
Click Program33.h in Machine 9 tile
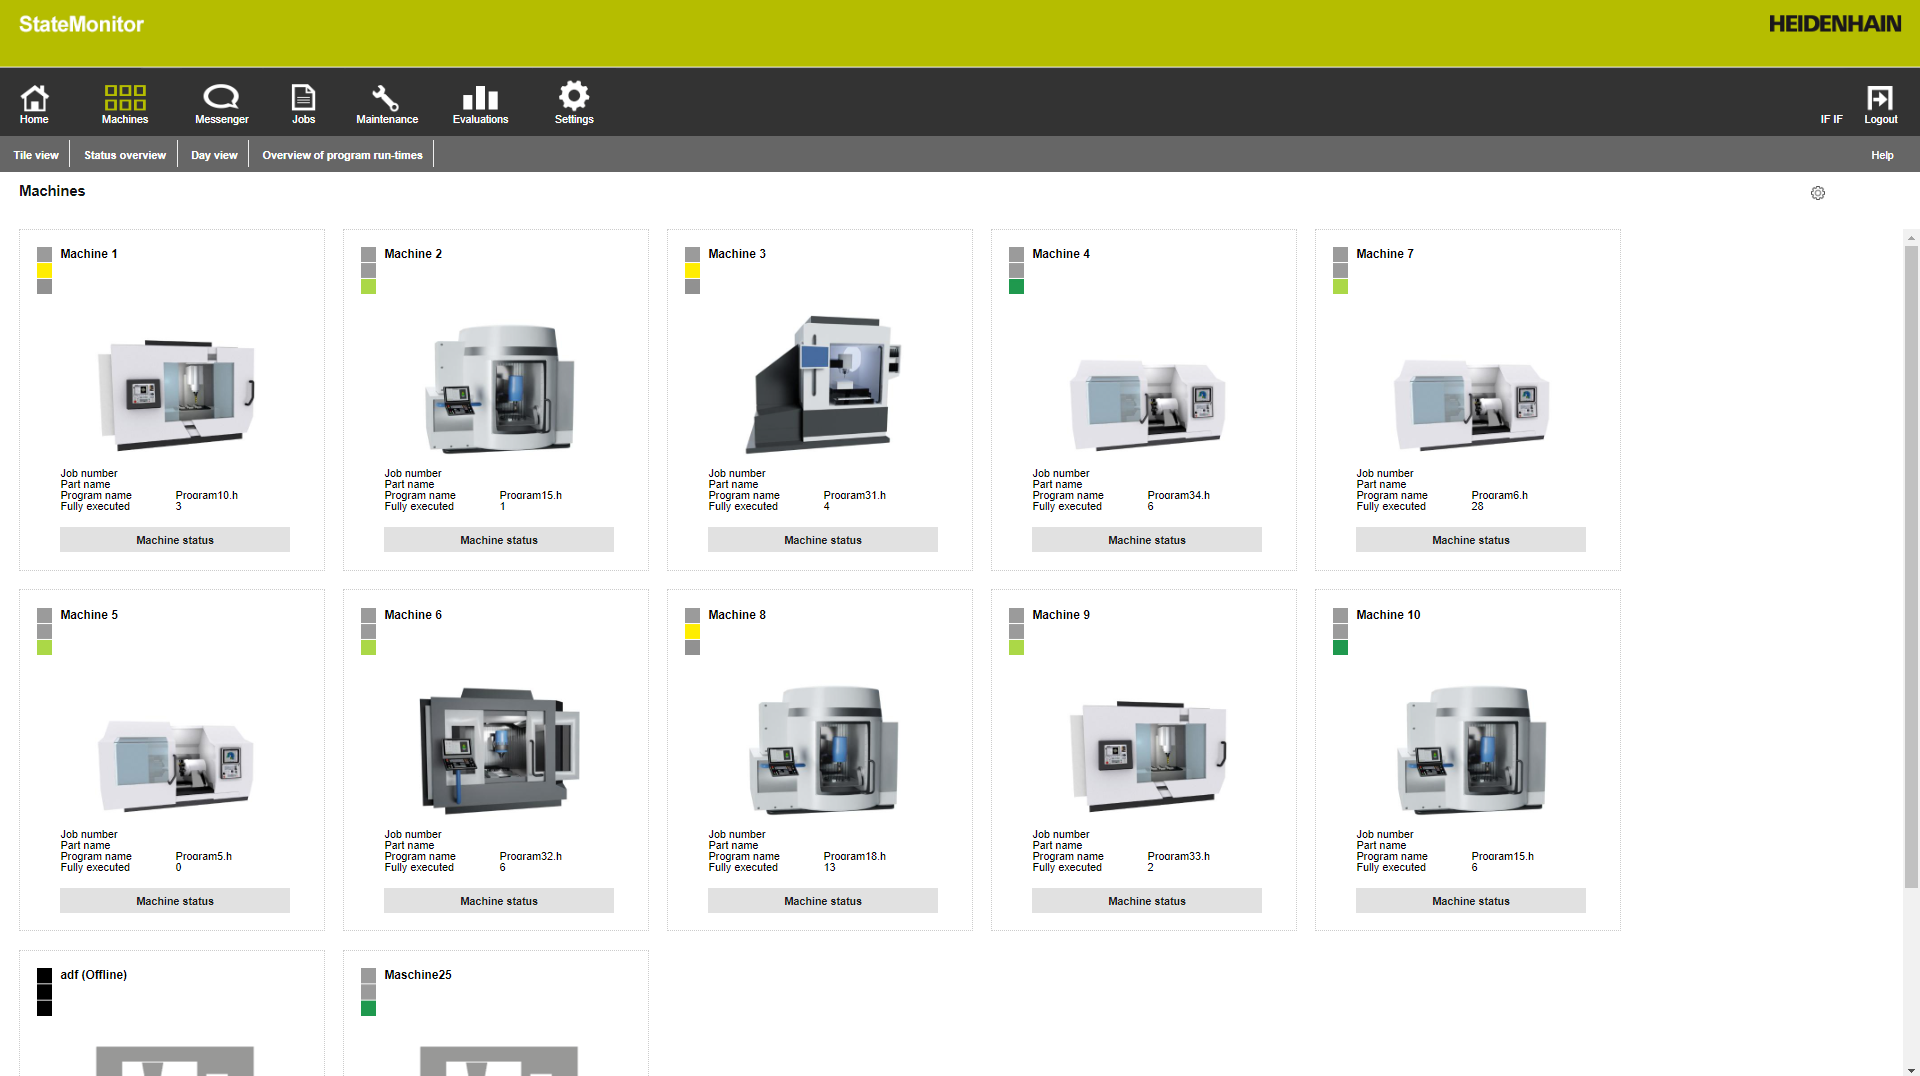tap(1179, 857)
